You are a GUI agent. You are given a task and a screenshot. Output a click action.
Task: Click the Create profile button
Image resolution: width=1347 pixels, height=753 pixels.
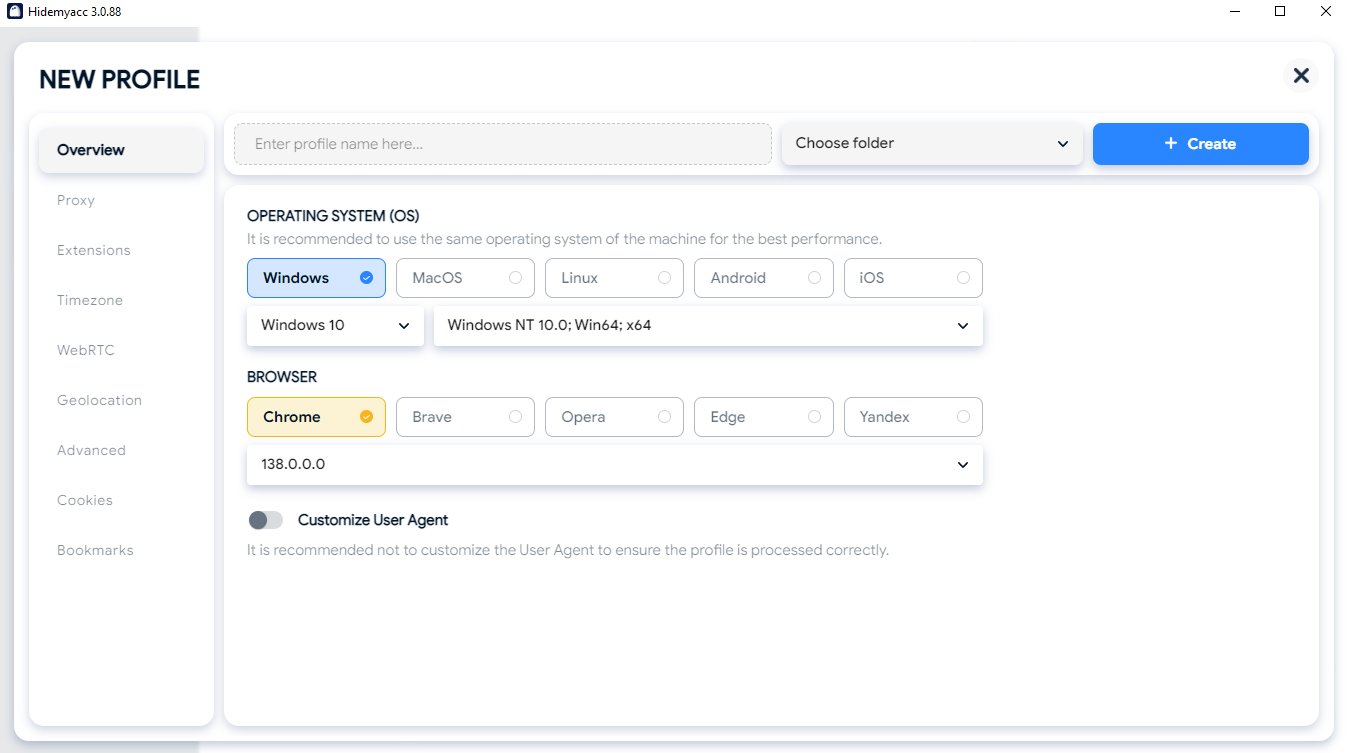[1201, 144]
